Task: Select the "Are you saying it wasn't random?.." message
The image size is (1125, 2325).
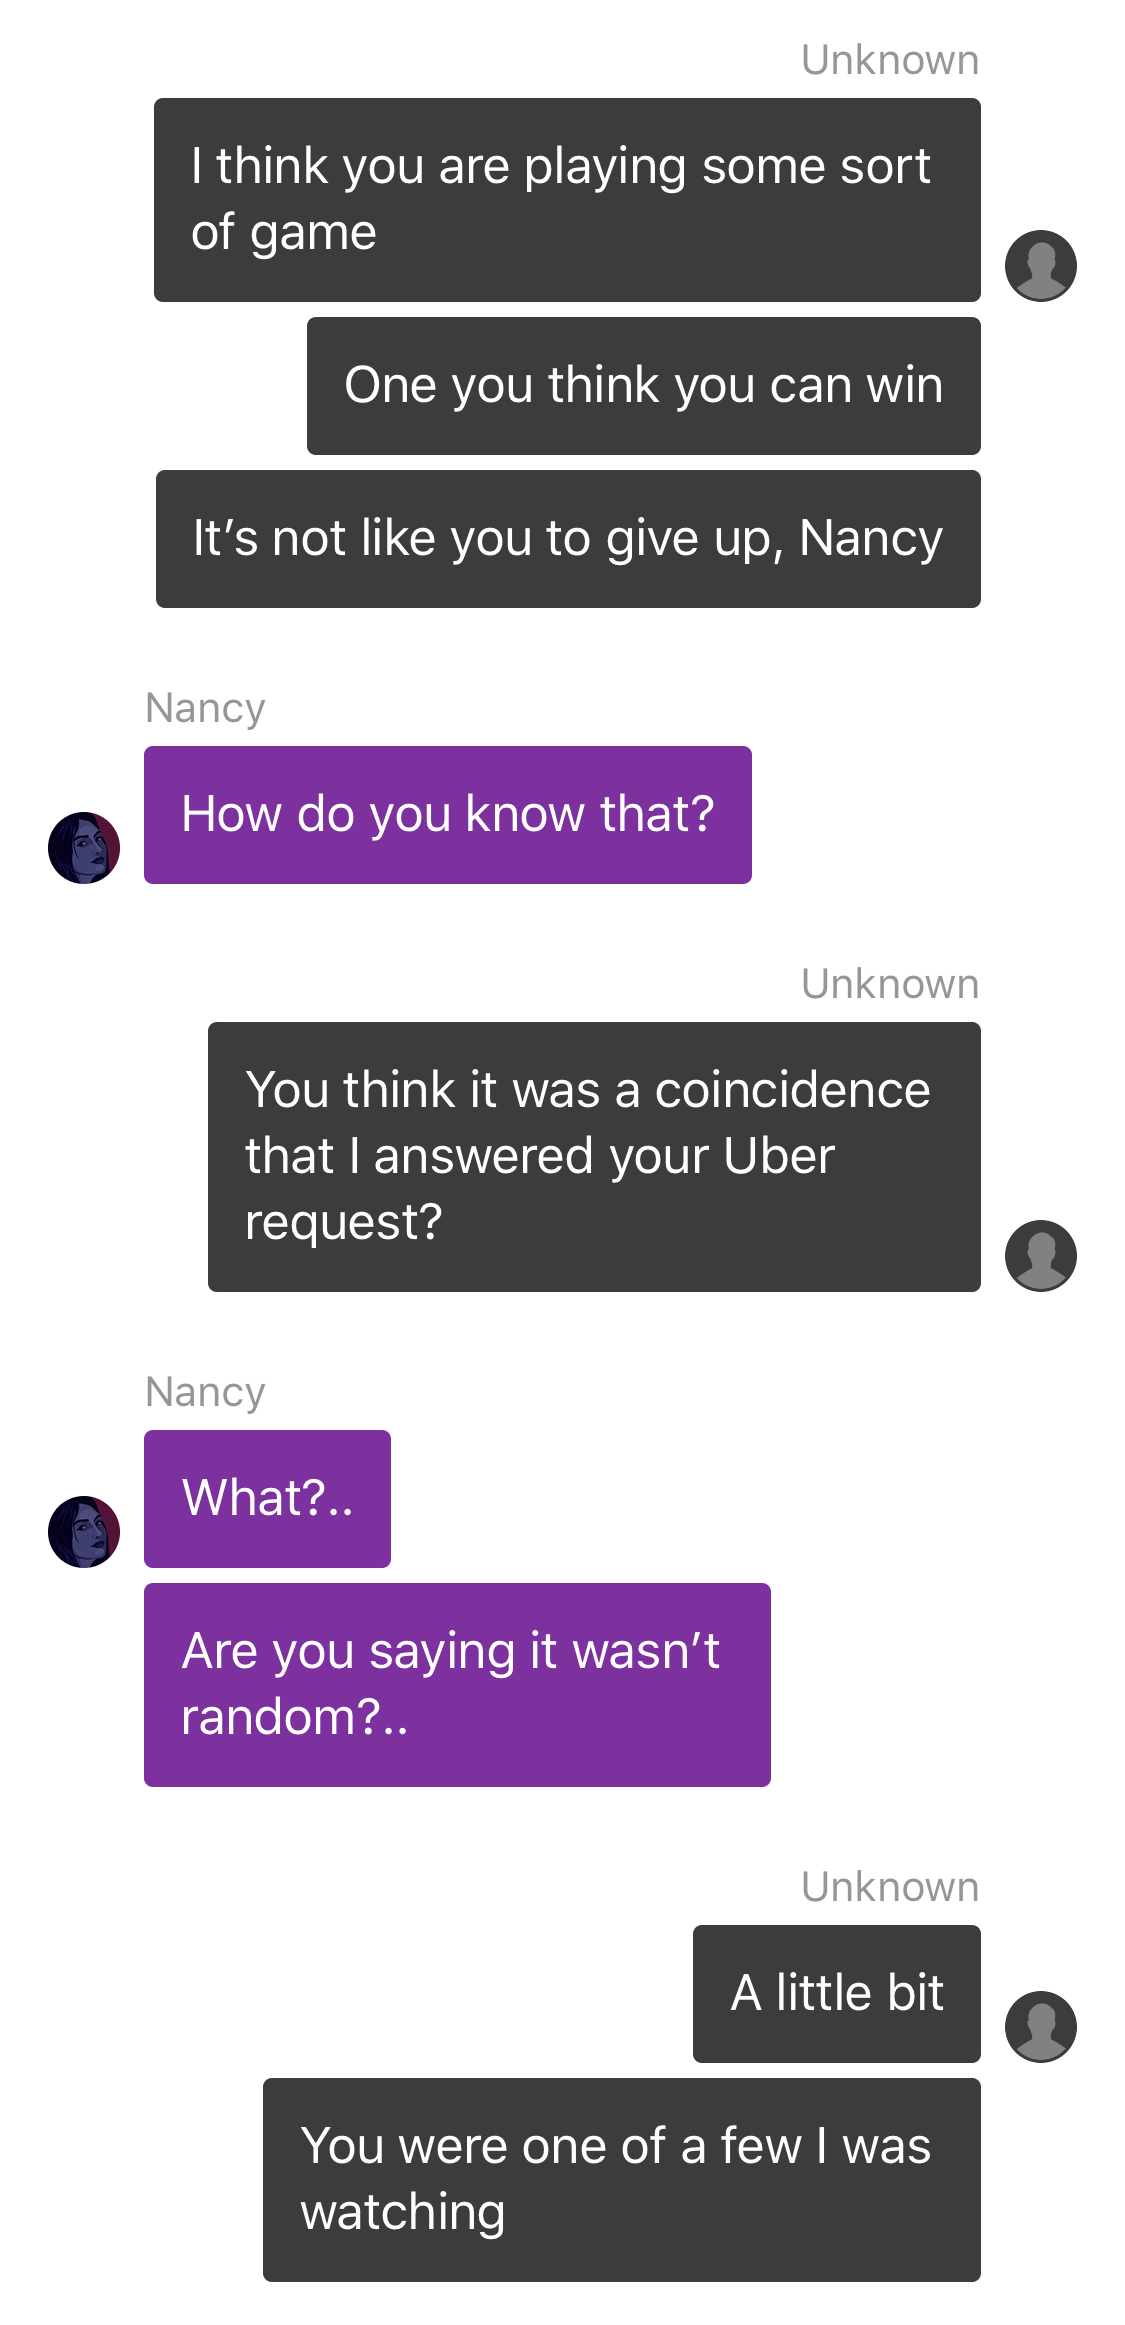Action: pos(457,1685)
